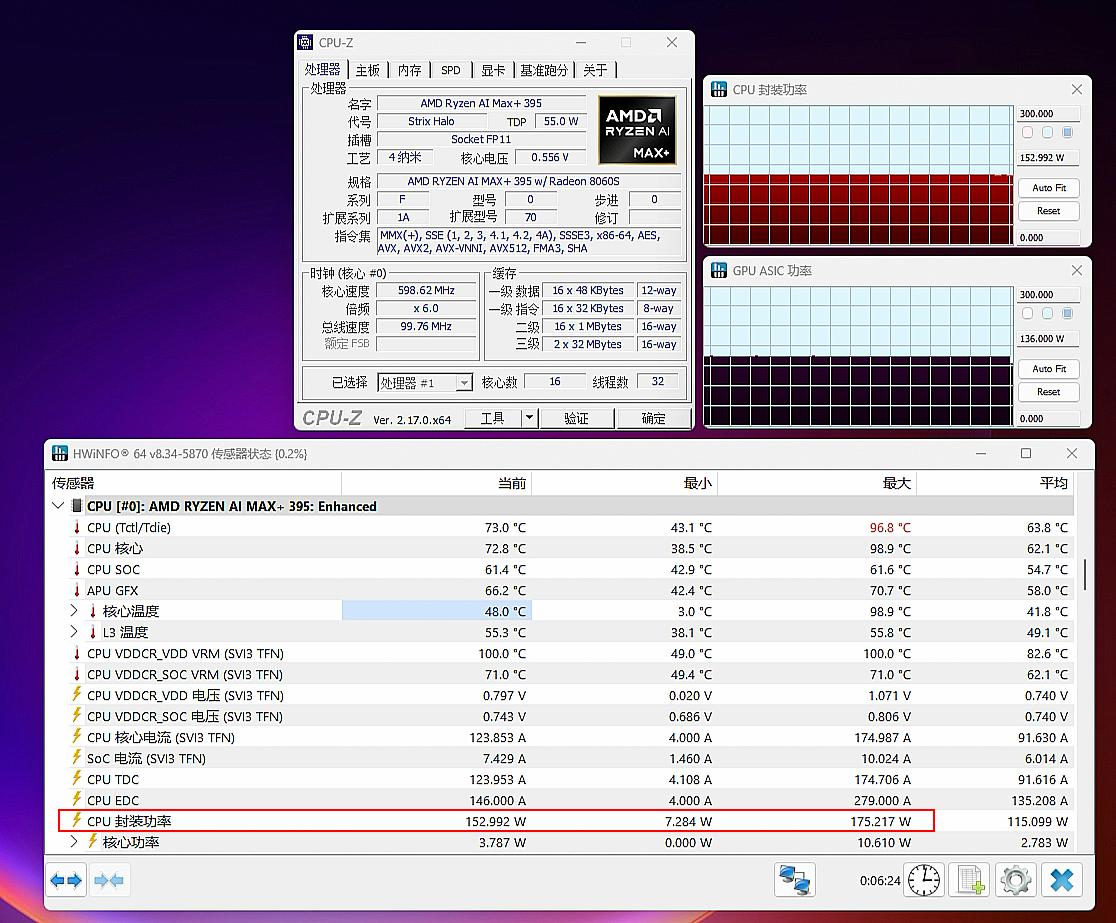Click the clock timer icon in HWiNFO
The width and height of the screenshot is (1116, 923).
[x=923, y=880]
